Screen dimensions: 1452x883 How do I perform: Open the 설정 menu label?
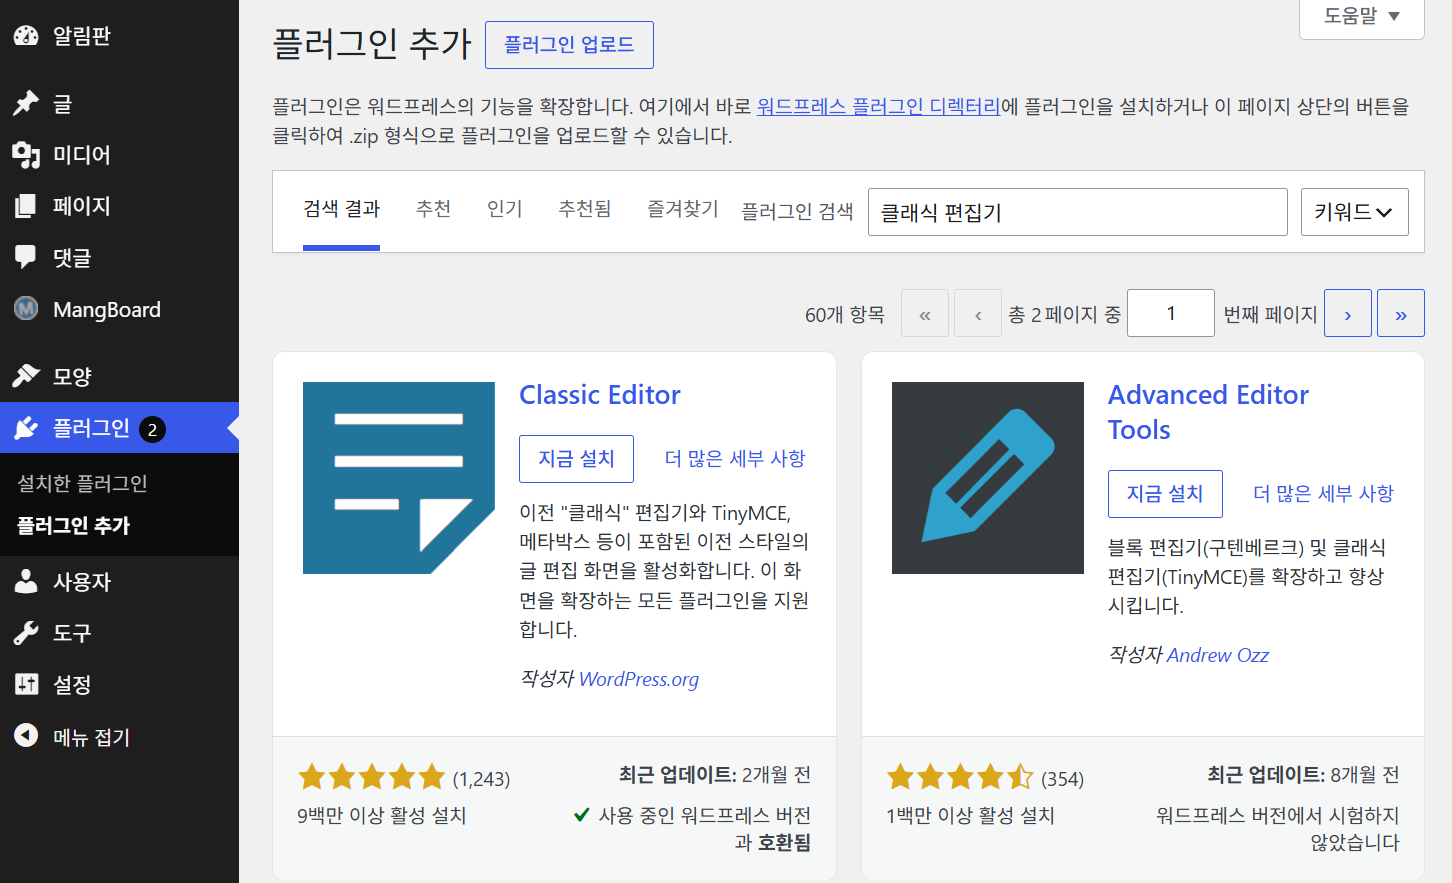[72, 684]
